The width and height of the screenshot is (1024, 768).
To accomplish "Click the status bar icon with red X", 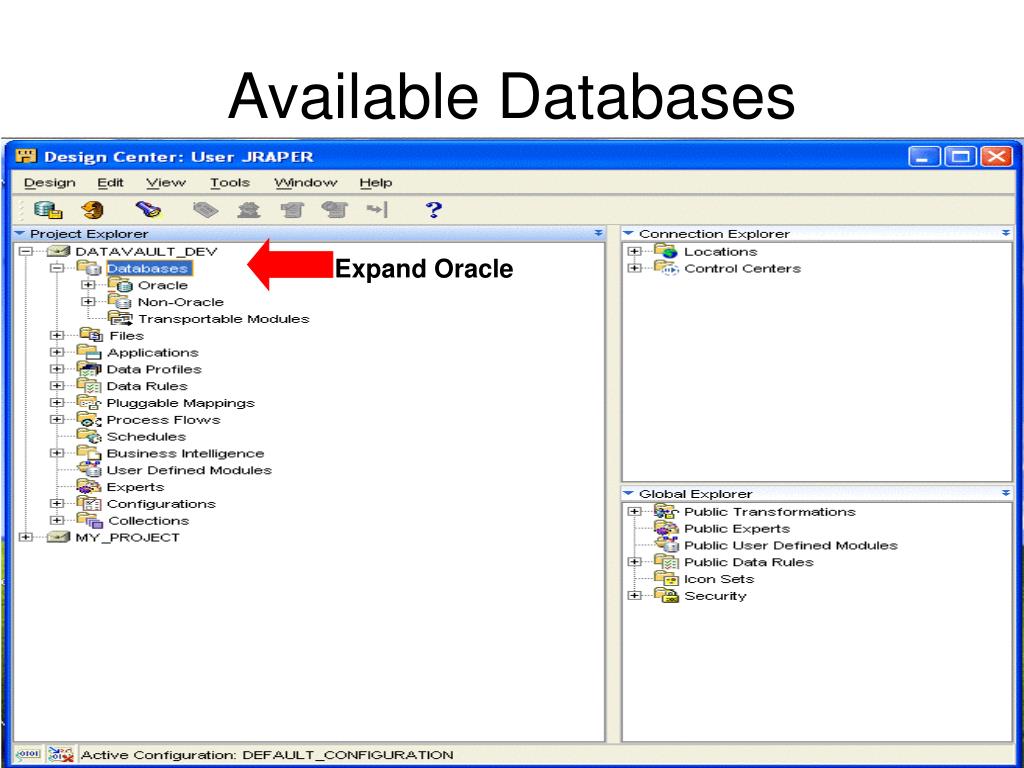I will 61,754.
